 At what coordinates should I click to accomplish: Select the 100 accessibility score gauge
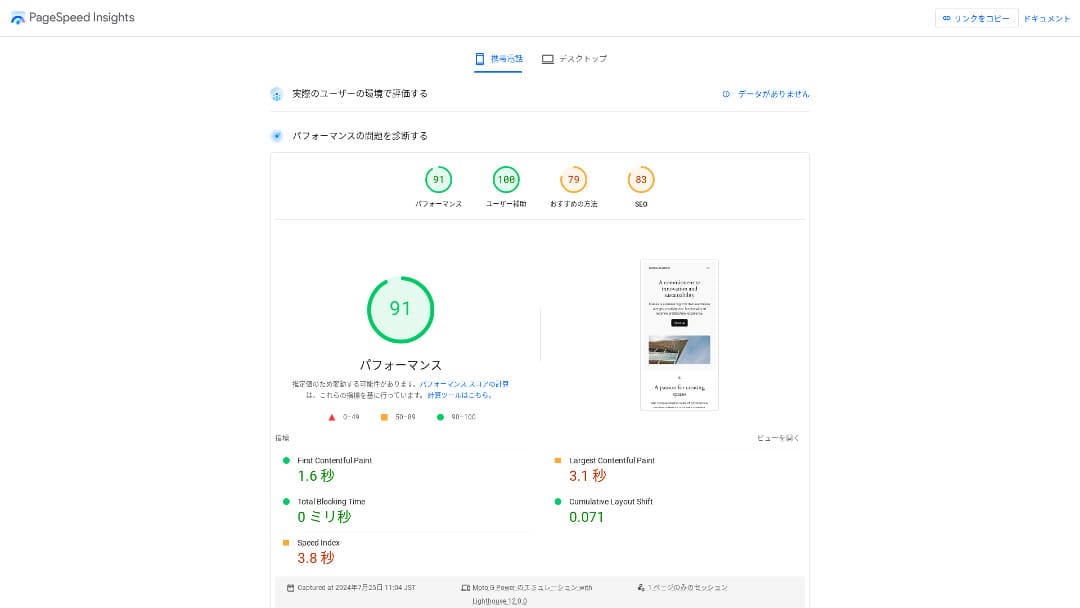[x=506, y=180]
